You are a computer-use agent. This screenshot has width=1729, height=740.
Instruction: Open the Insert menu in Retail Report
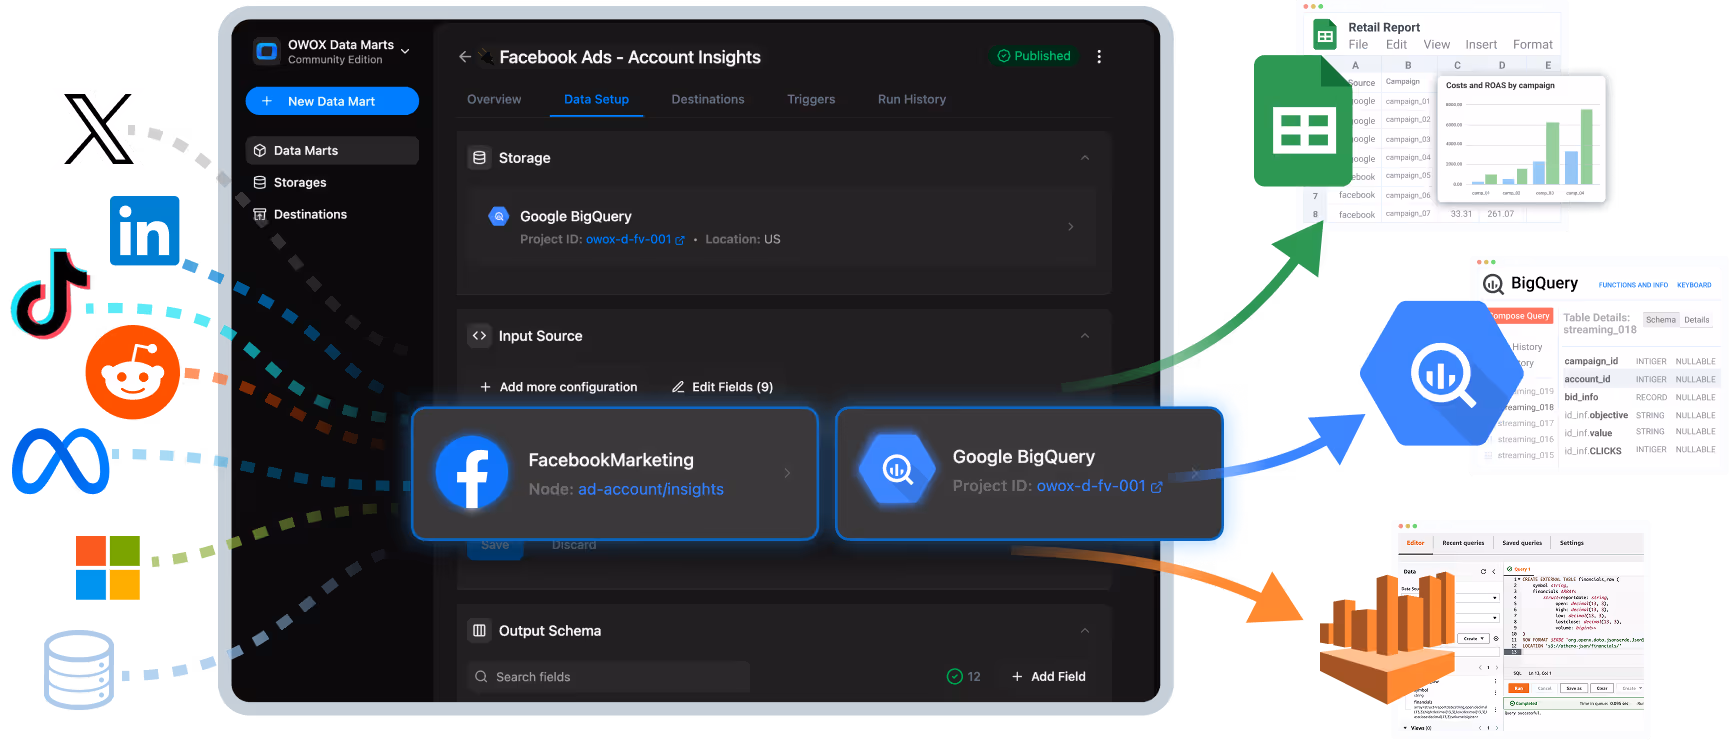point(1481,45)
